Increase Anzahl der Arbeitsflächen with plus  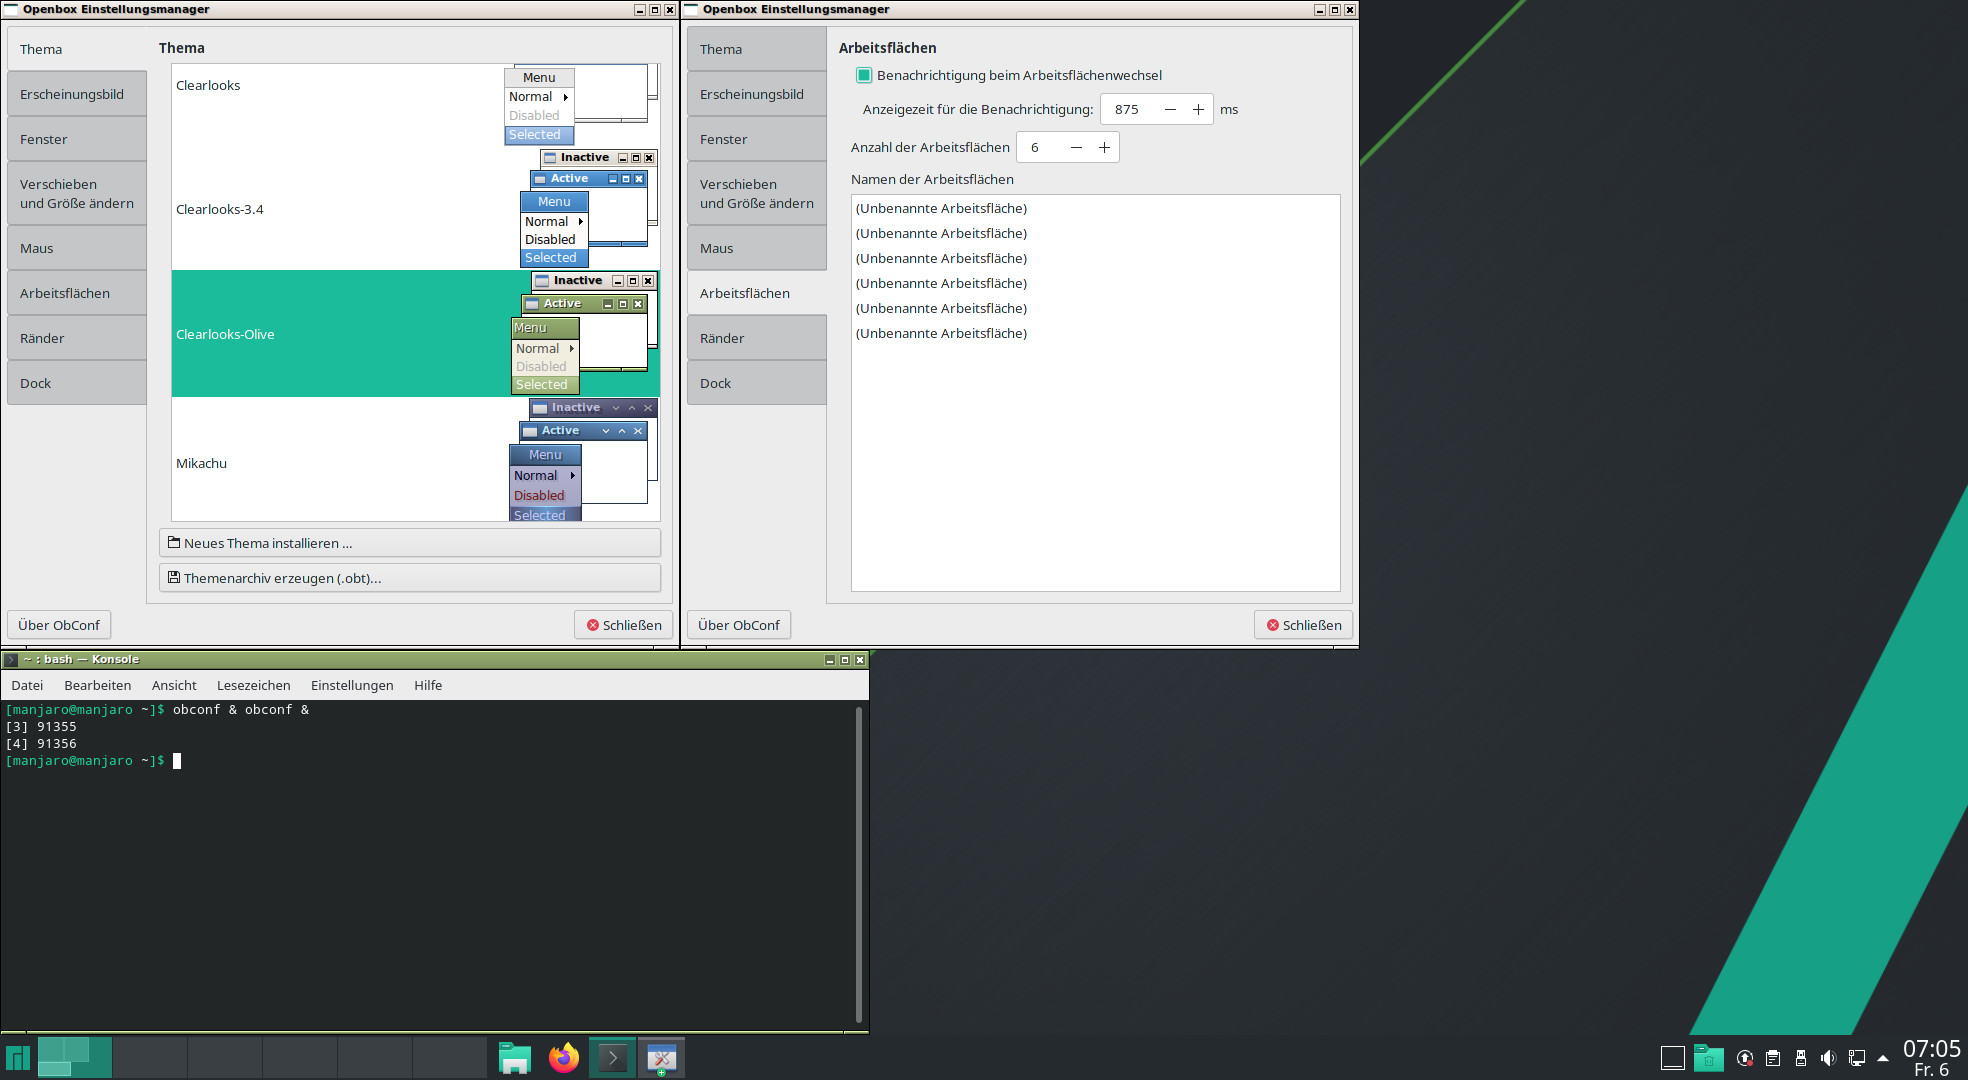pyautogui.click(x=1104, y=147)
